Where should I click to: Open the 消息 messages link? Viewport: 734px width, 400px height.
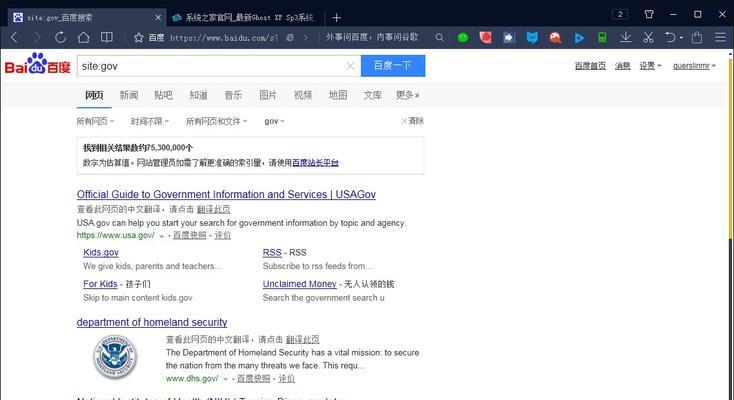pyautogui.click(x=623, y=66)
